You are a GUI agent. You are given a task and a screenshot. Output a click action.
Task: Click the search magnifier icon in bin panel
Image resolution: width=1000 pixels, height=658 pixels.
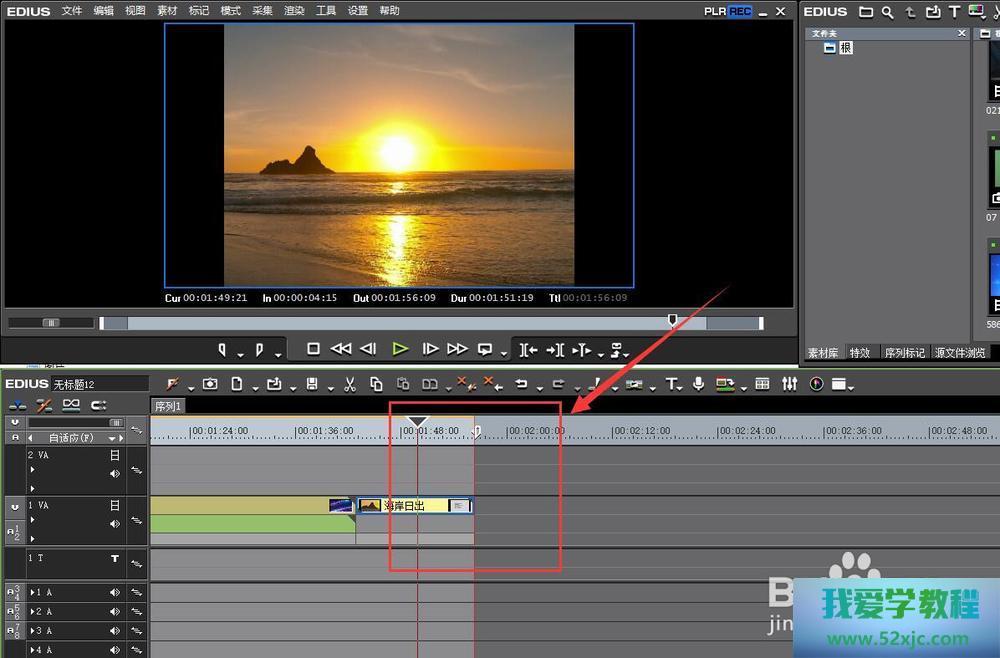(888, 12)
